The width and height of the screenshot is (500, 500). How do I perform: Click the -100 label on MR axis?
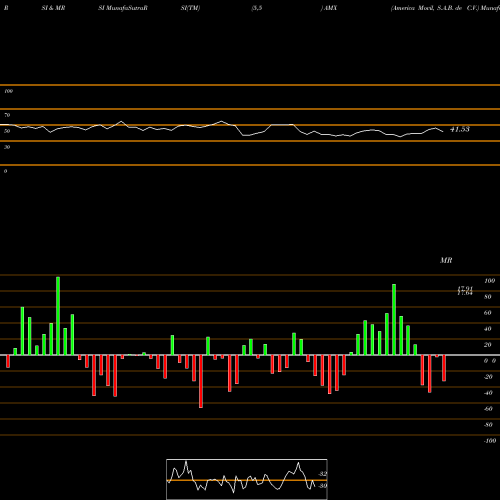(490, 441)
